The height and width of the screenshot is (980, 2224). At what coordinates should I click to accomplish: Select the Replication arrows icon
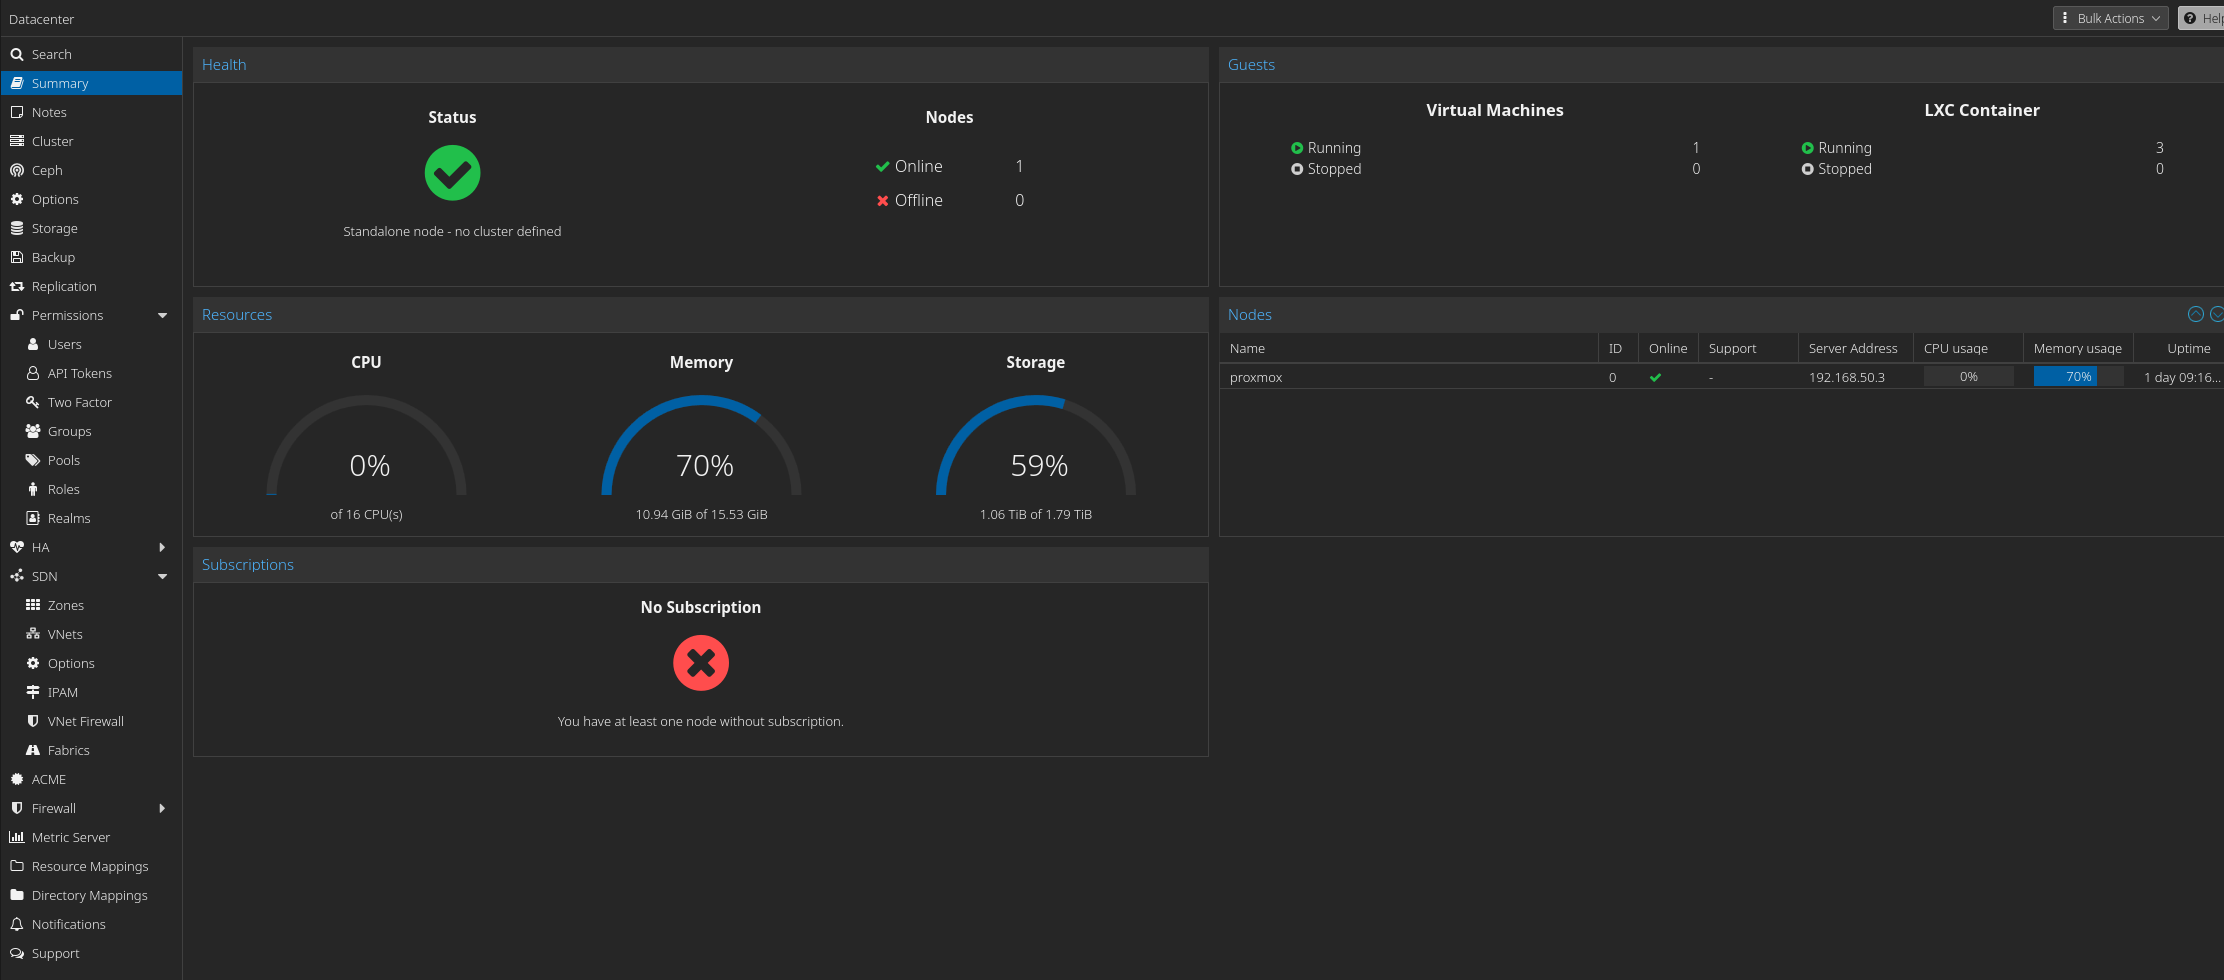[17, 286]
